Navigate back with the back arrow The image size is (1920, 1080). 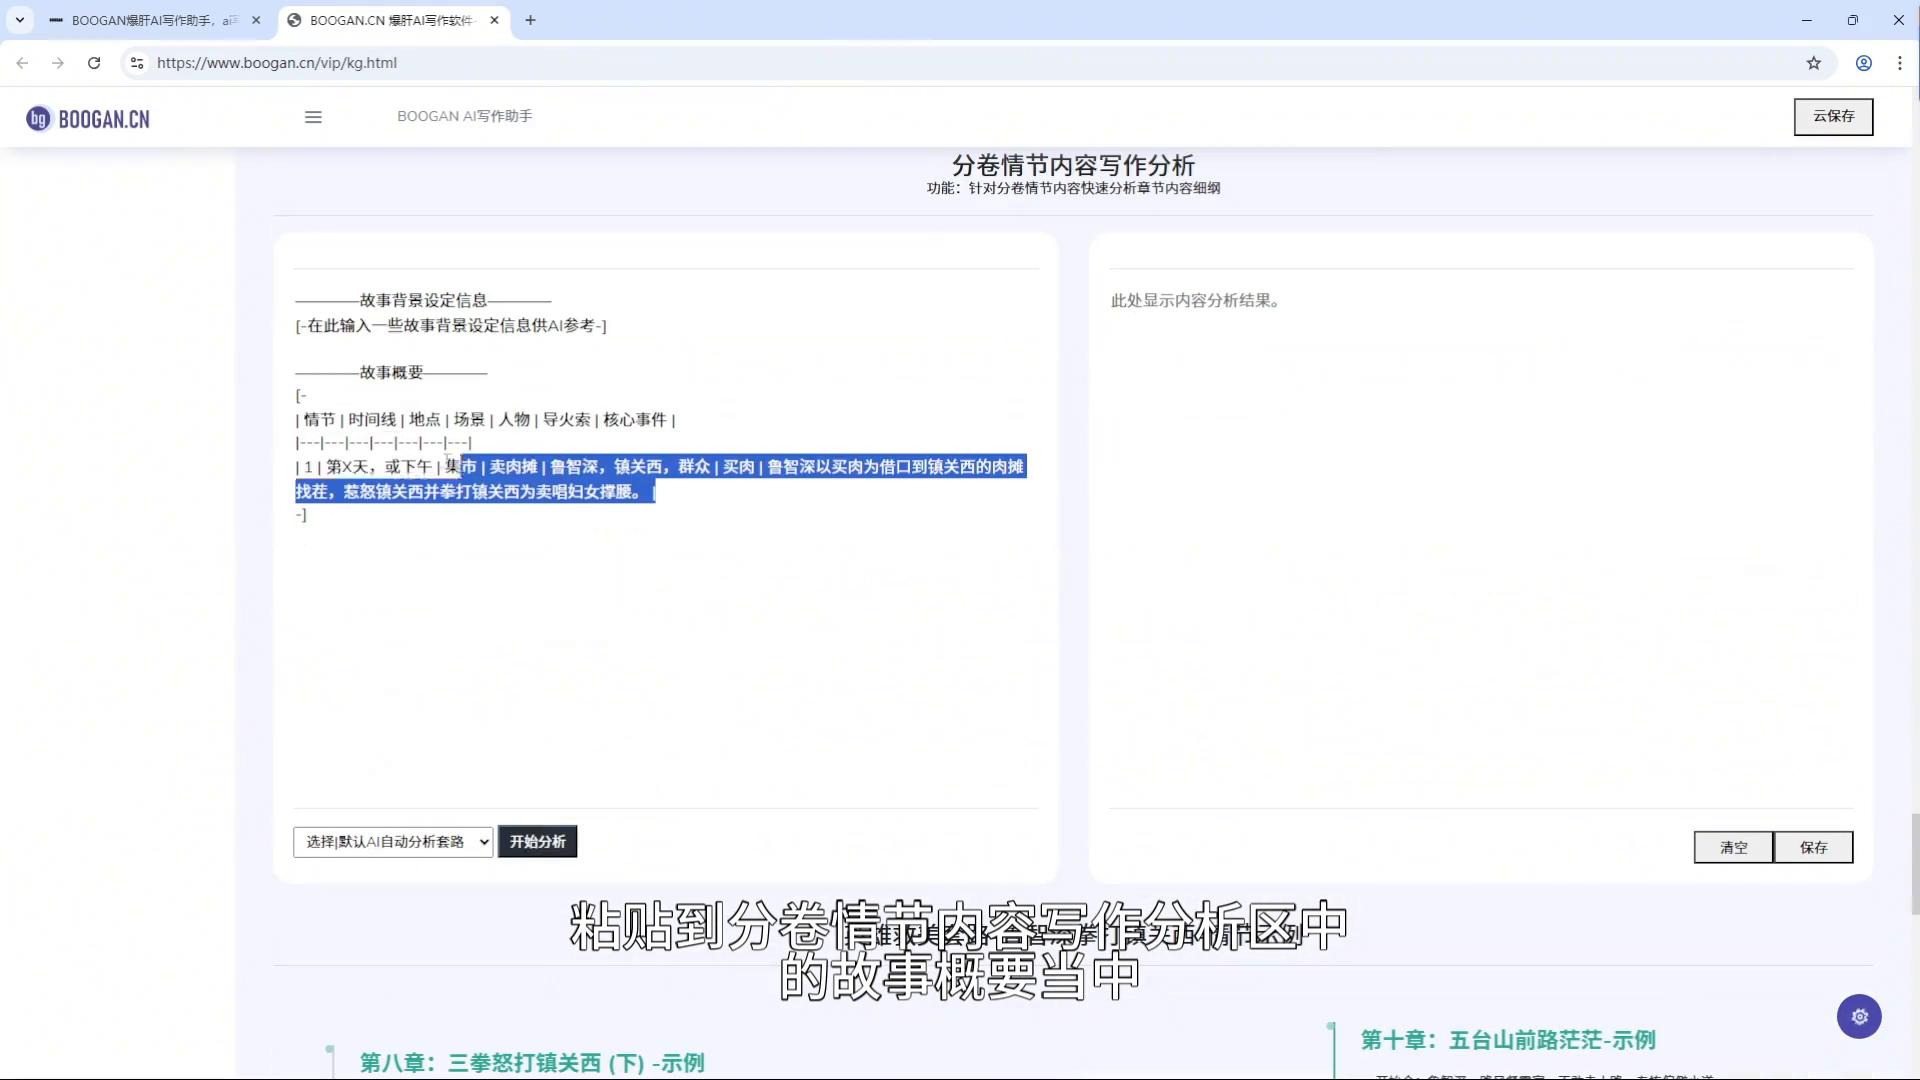22,62
